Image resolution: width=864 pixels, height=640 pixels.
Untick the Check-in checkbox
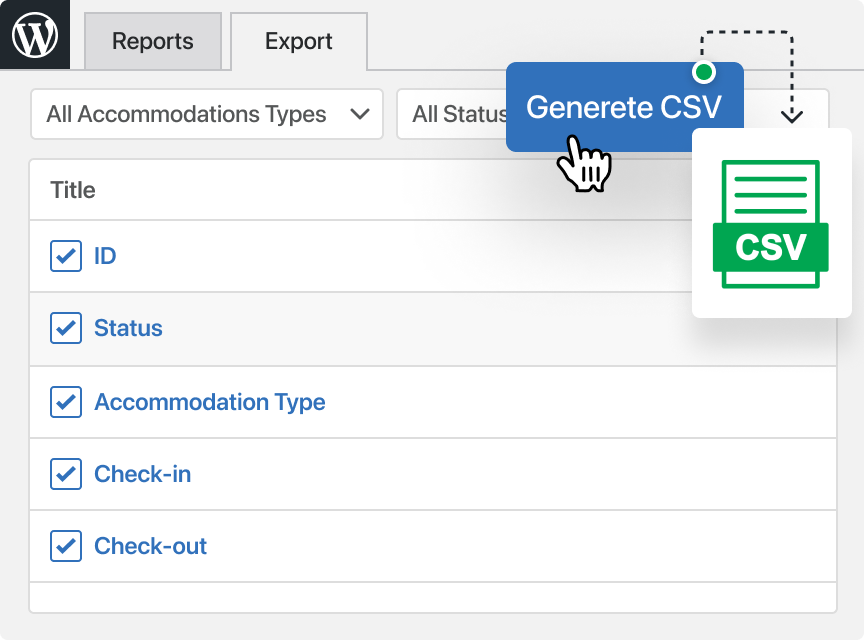(66, 474)
